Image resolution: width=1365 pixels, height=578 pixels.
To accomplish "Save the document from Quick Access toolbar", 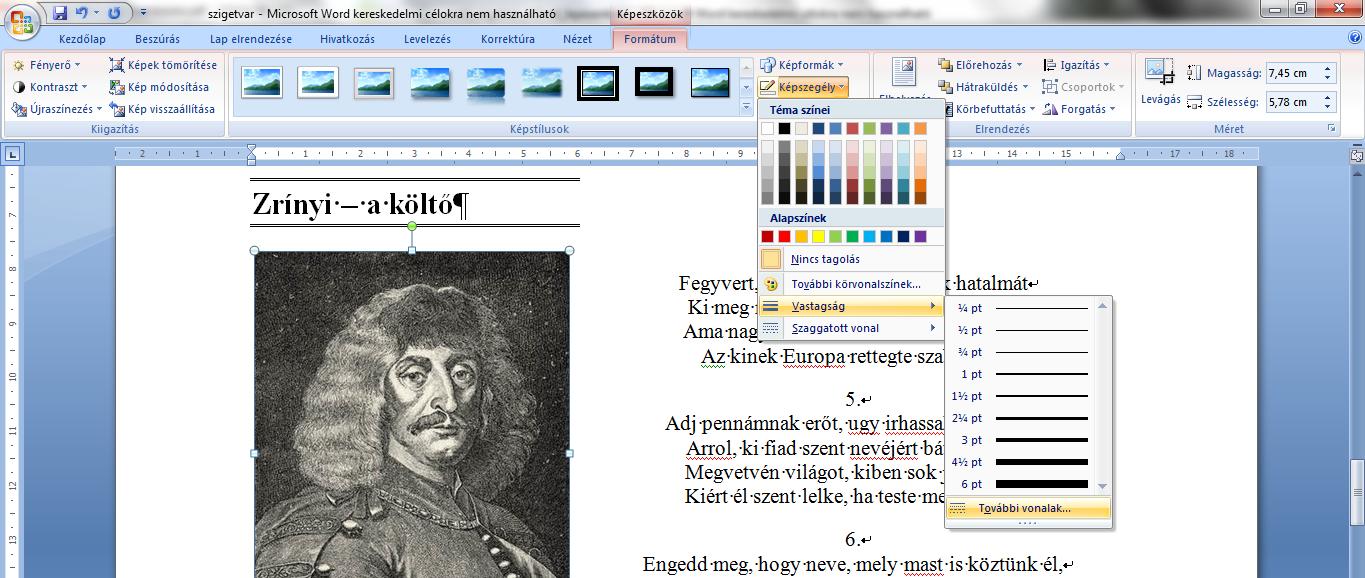I will pyautogui.click(x=60, y=13).
